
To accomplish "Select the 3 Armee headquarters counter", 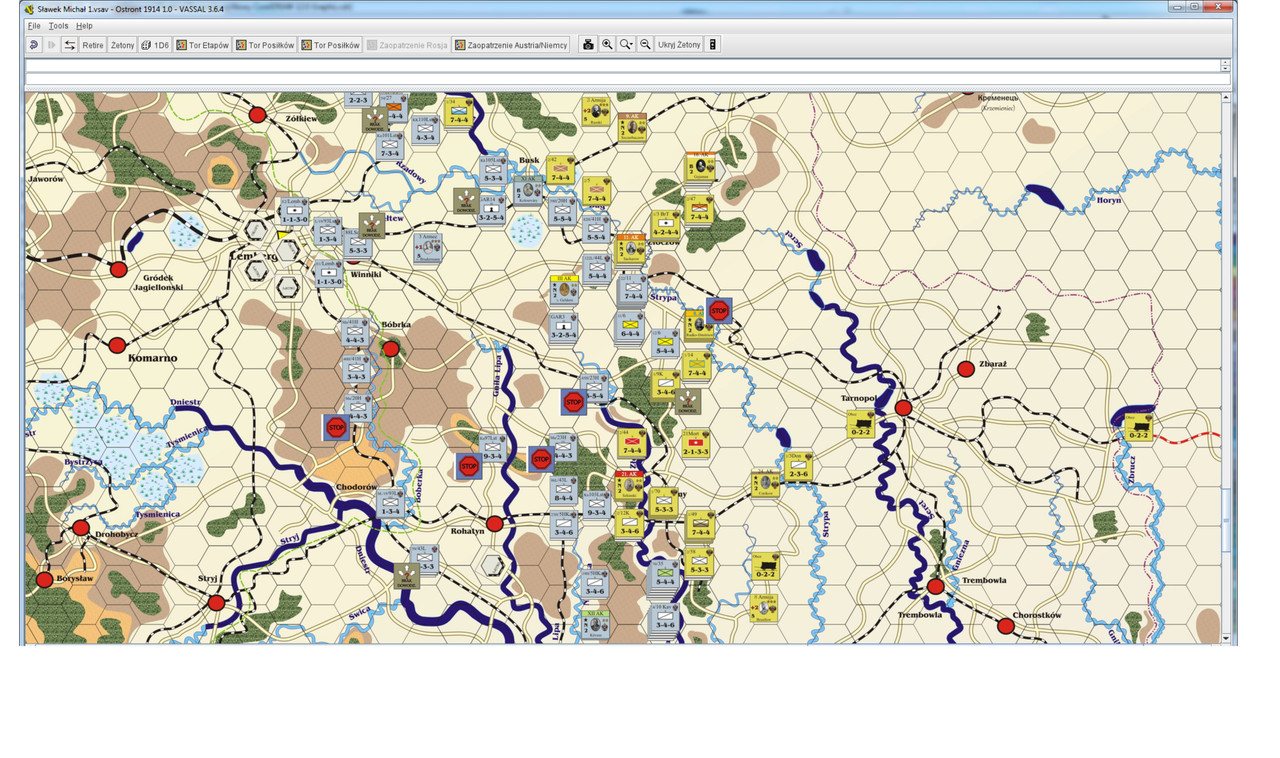I will coord(429,247).
